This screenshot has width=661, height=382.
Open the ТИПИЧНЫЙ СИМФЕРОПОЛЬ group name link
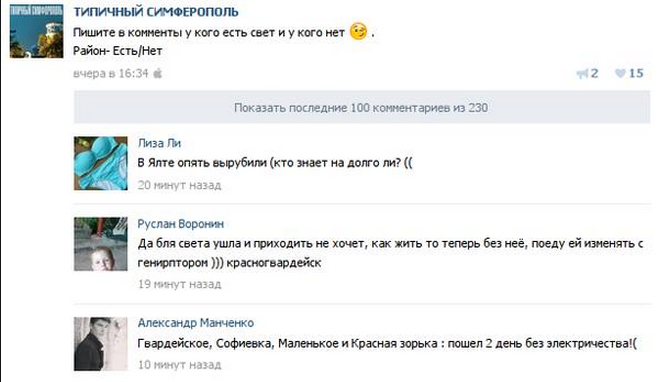pos(156,12)
